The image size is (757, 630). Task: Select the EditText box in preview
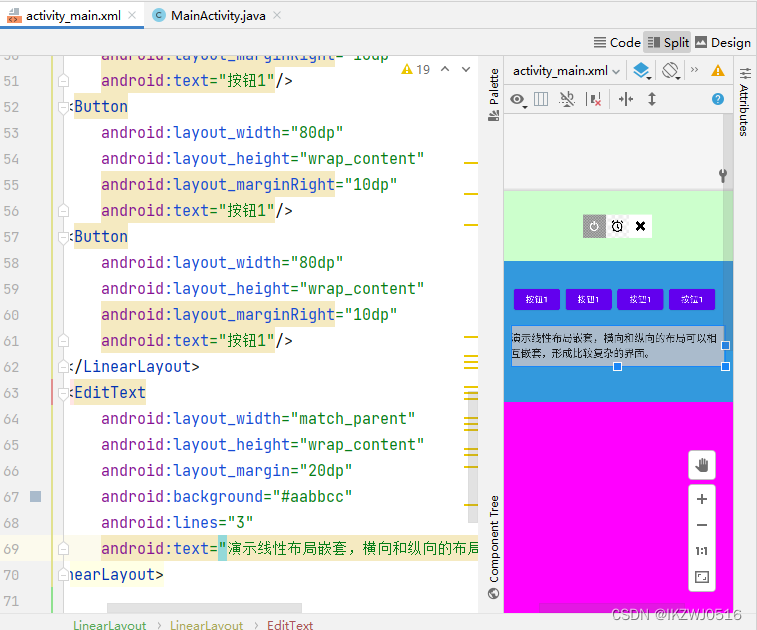pyautogui.click(x=618, y=346)
